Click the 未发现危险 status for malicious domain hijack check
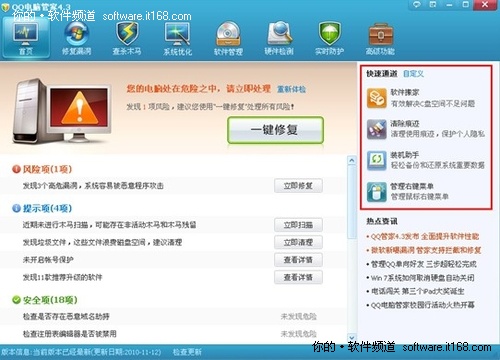Image resolution: width=500 pixels, height=360 pixels. 298,316
